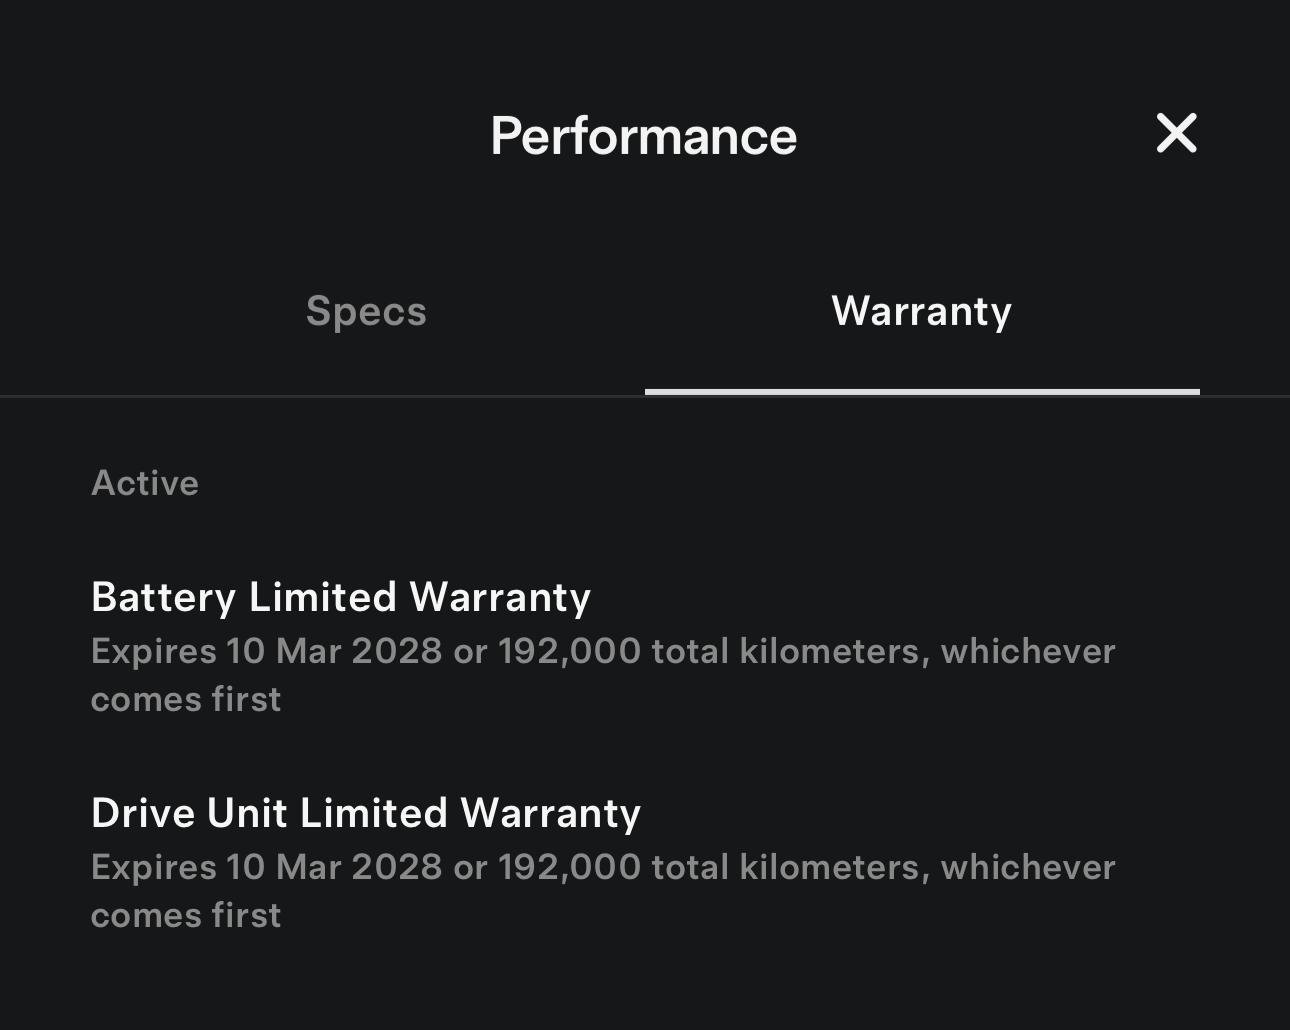Open the Battery Limited Warranty entry
Screen dimensions: 1290x1030
[x=341, y=597]
